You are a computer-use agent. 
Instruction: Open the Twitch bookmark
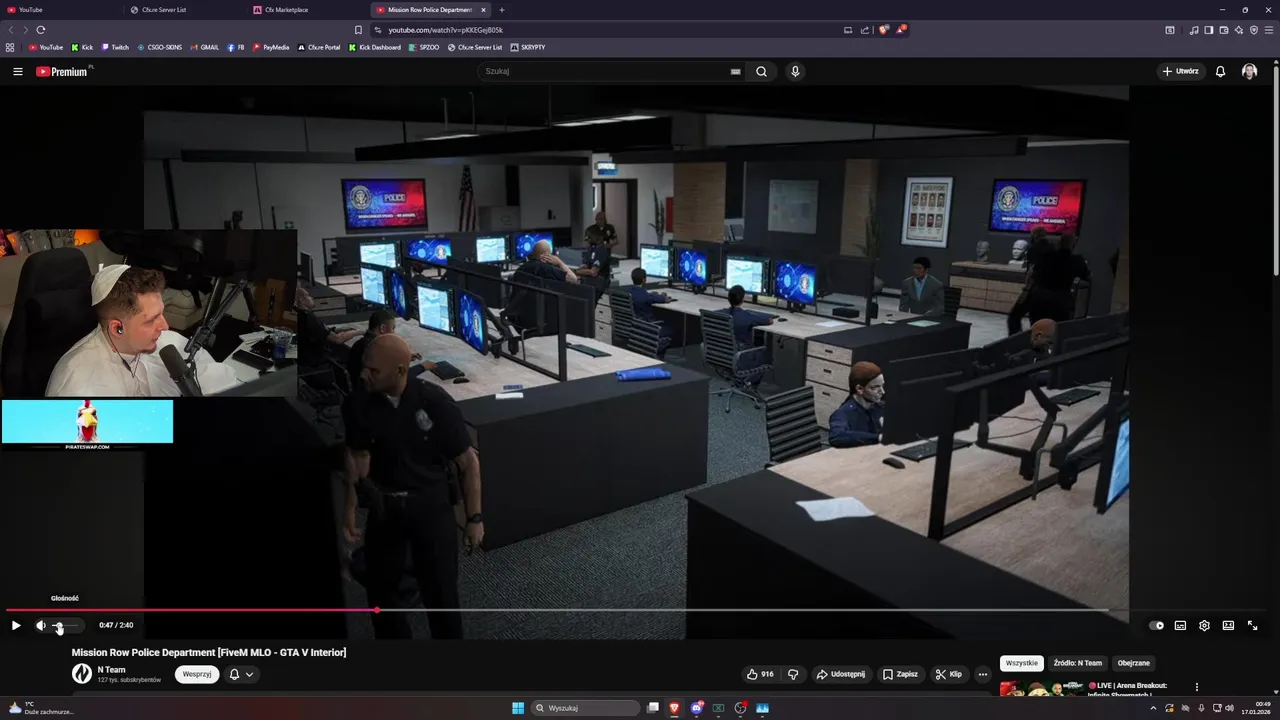115,47
